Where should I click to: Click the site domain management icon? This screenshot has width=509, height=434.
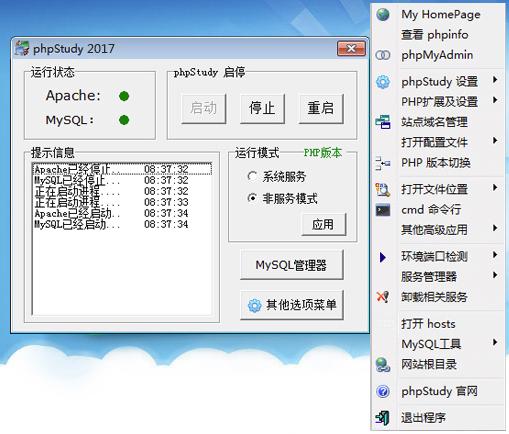click(383, 122)
